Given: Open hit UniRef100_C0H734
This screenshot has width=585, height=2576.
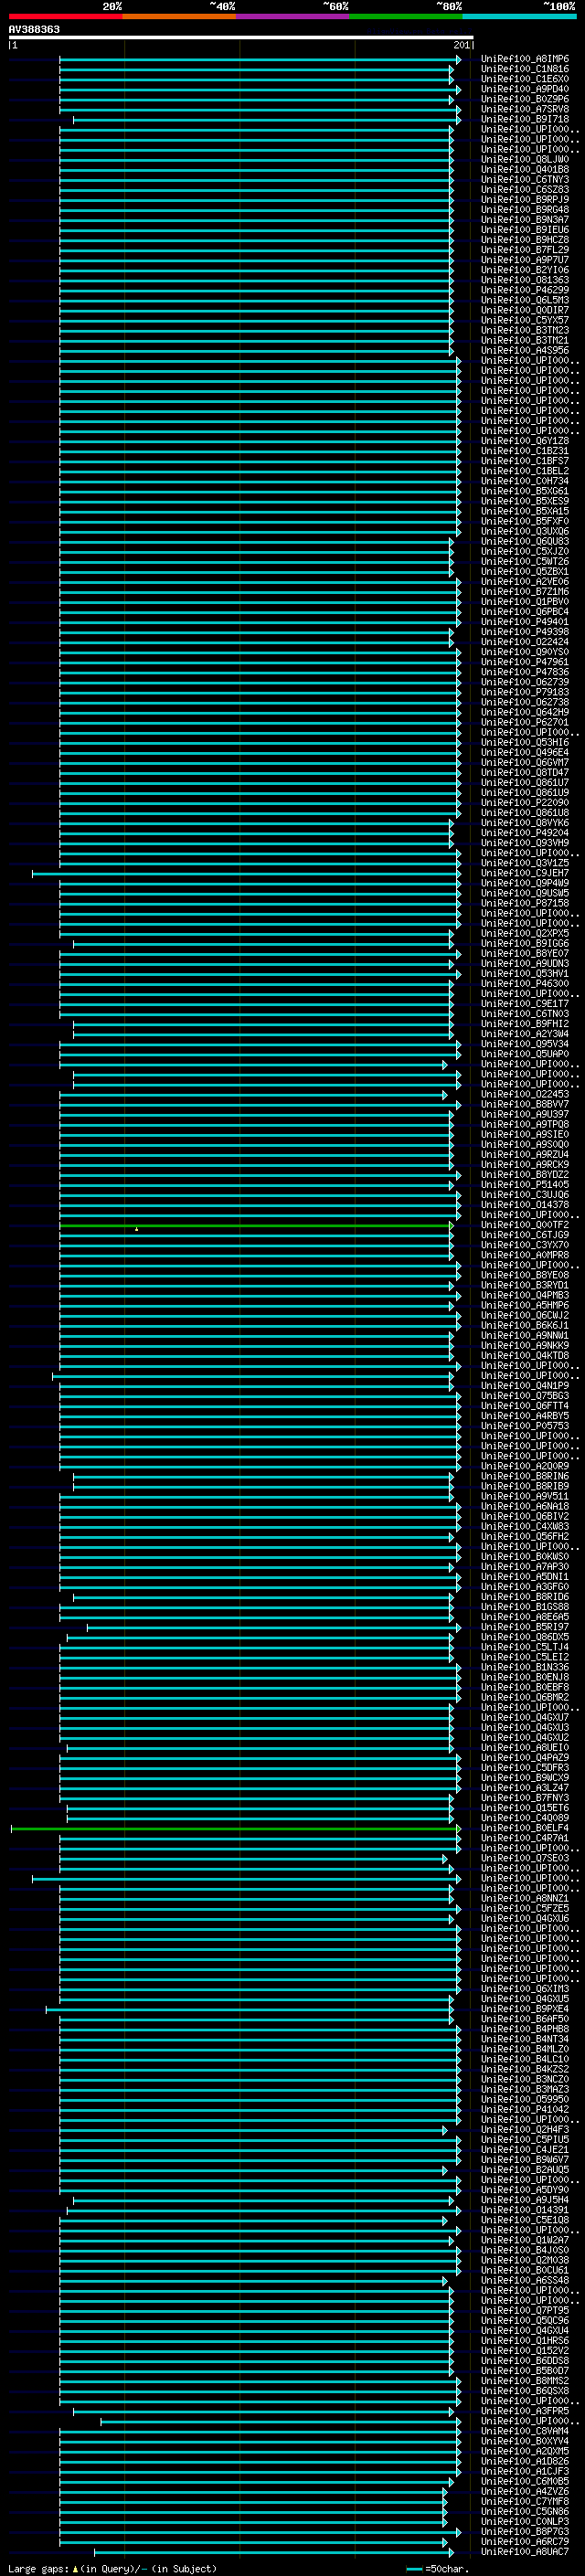Looking at the screenshot, I should tap(524, 481).
